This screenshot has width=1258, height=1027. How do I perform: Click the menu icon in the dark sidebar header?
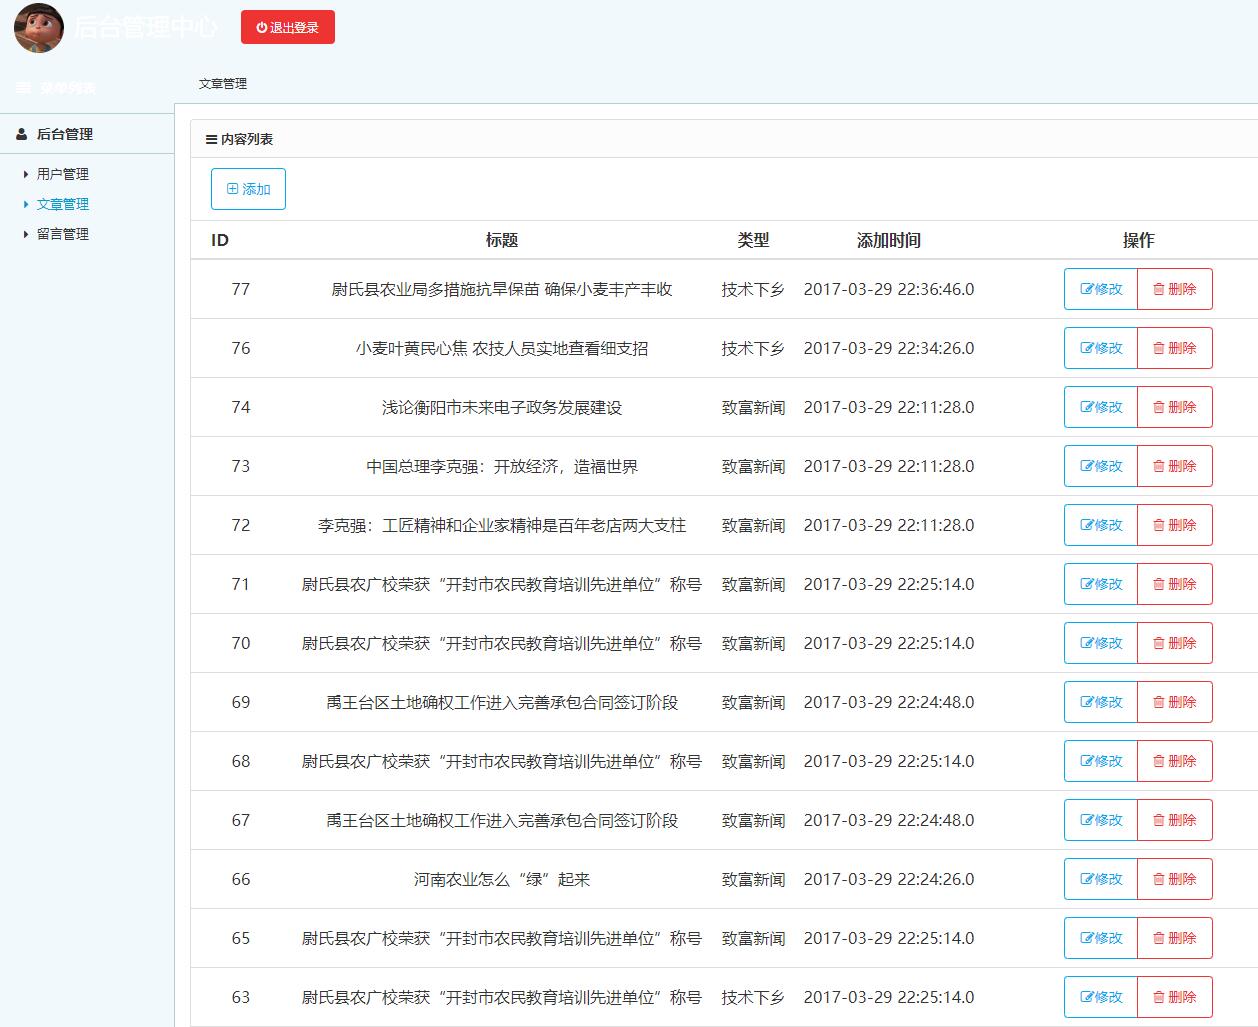(x=23, y=87)
